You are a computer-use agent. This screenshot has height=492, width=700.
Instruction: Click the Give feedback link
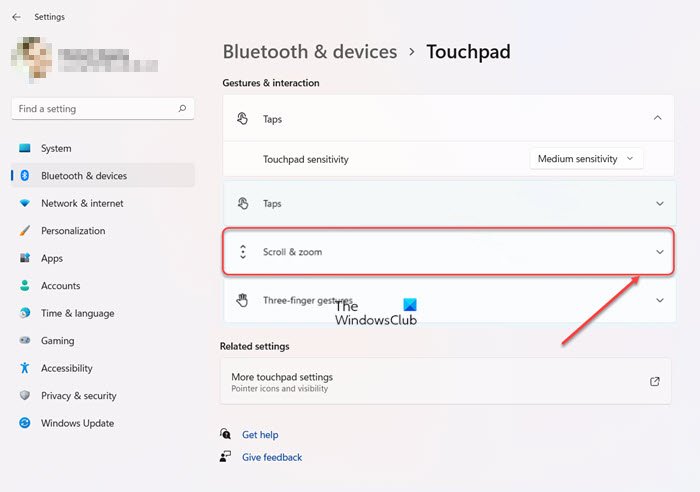point(271,457)
